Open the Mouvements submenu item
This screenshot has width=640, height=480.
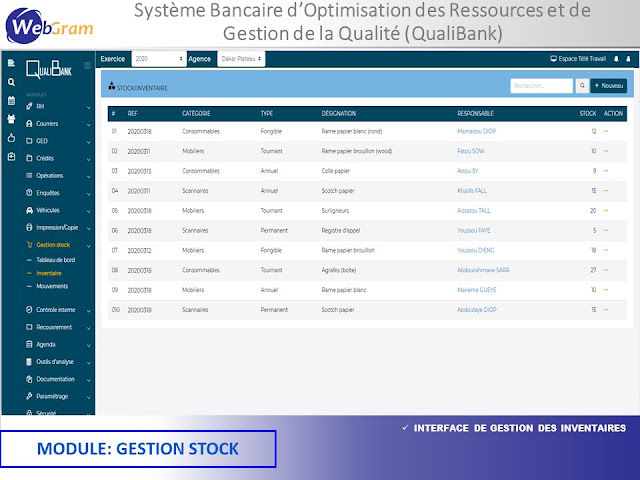coord(52,287)
